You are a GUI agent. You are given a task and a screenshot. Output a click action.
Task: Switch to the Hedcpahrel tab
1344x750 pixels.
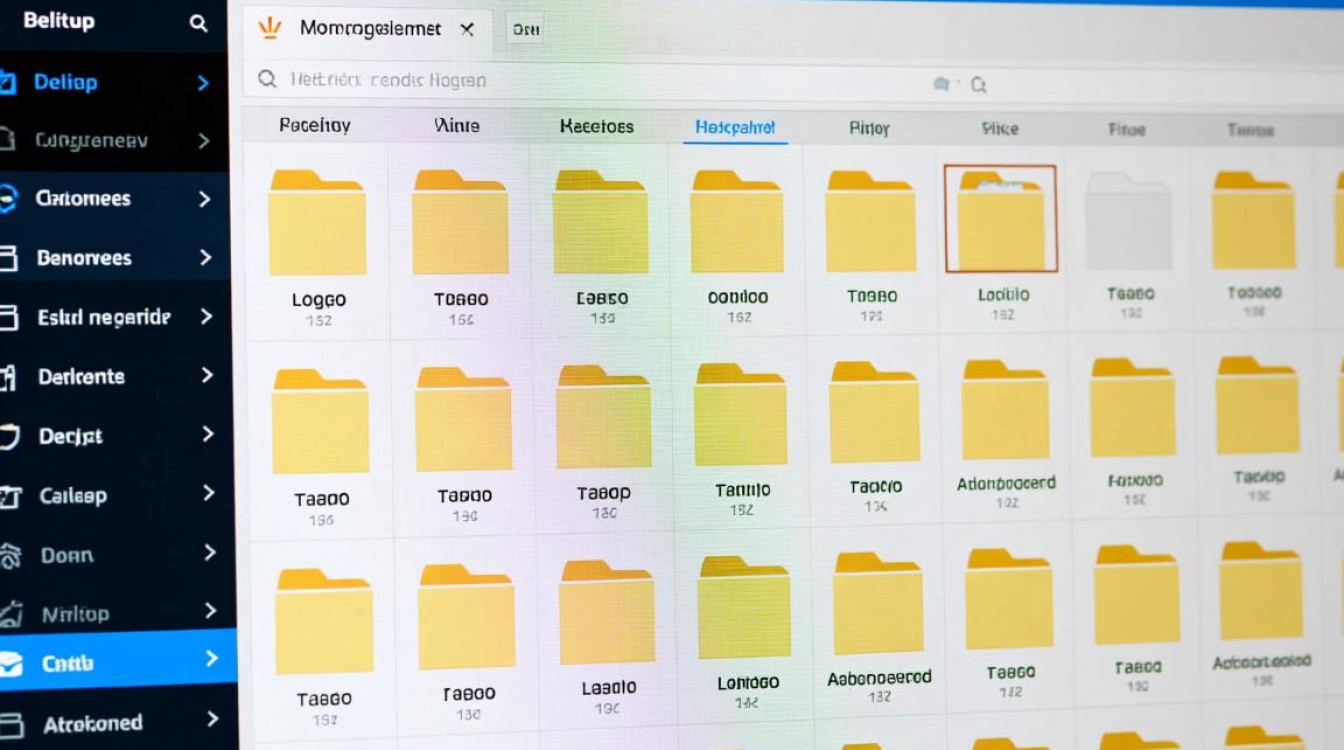pyautogui.click(x=735, y=128)
